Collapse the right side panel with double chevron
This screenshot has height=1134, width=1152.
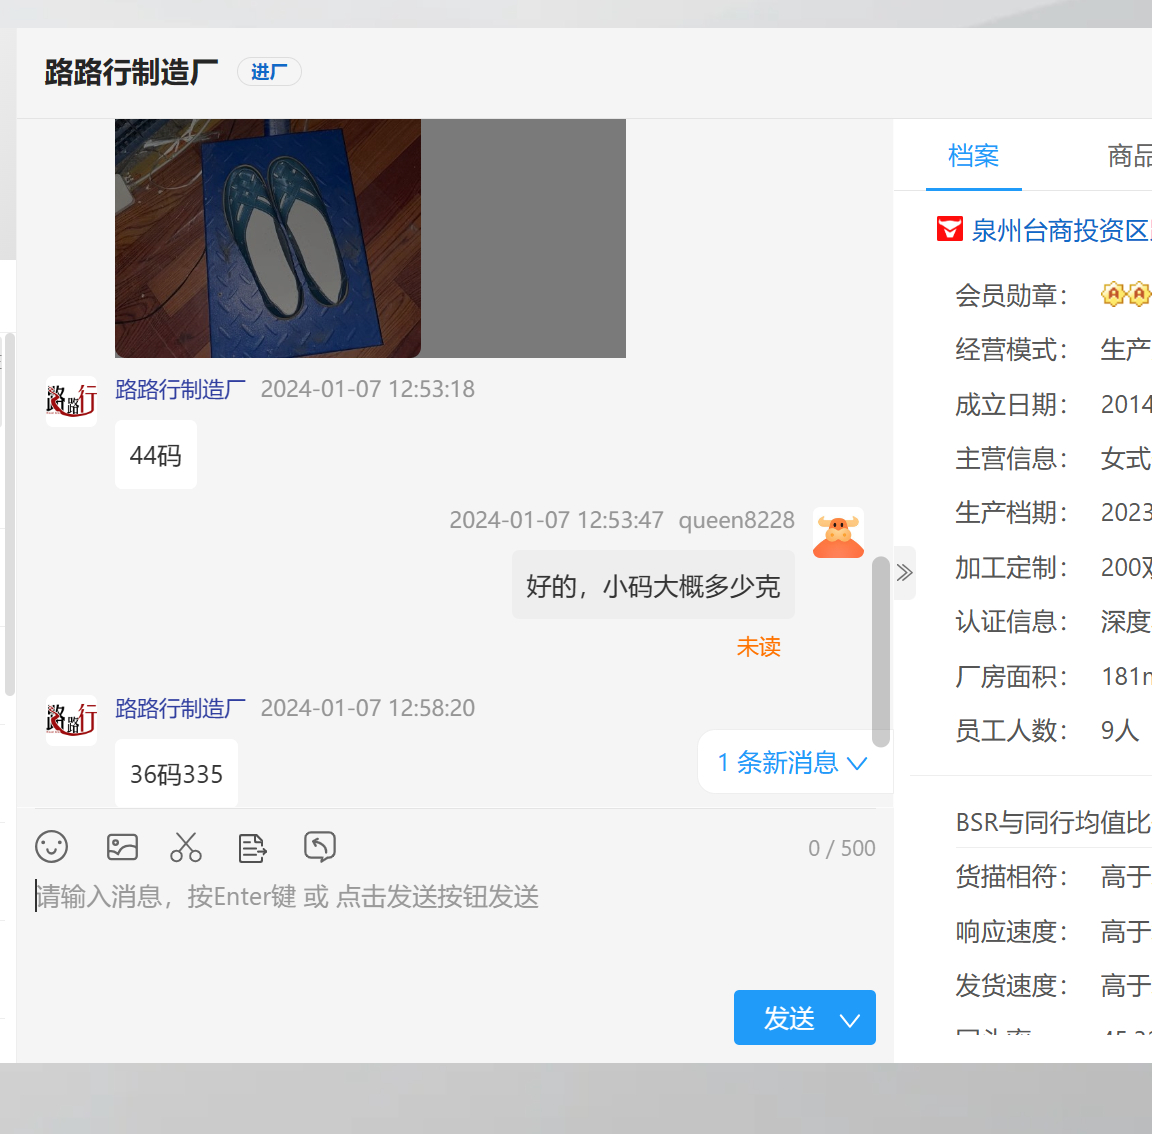pos(904,573)
